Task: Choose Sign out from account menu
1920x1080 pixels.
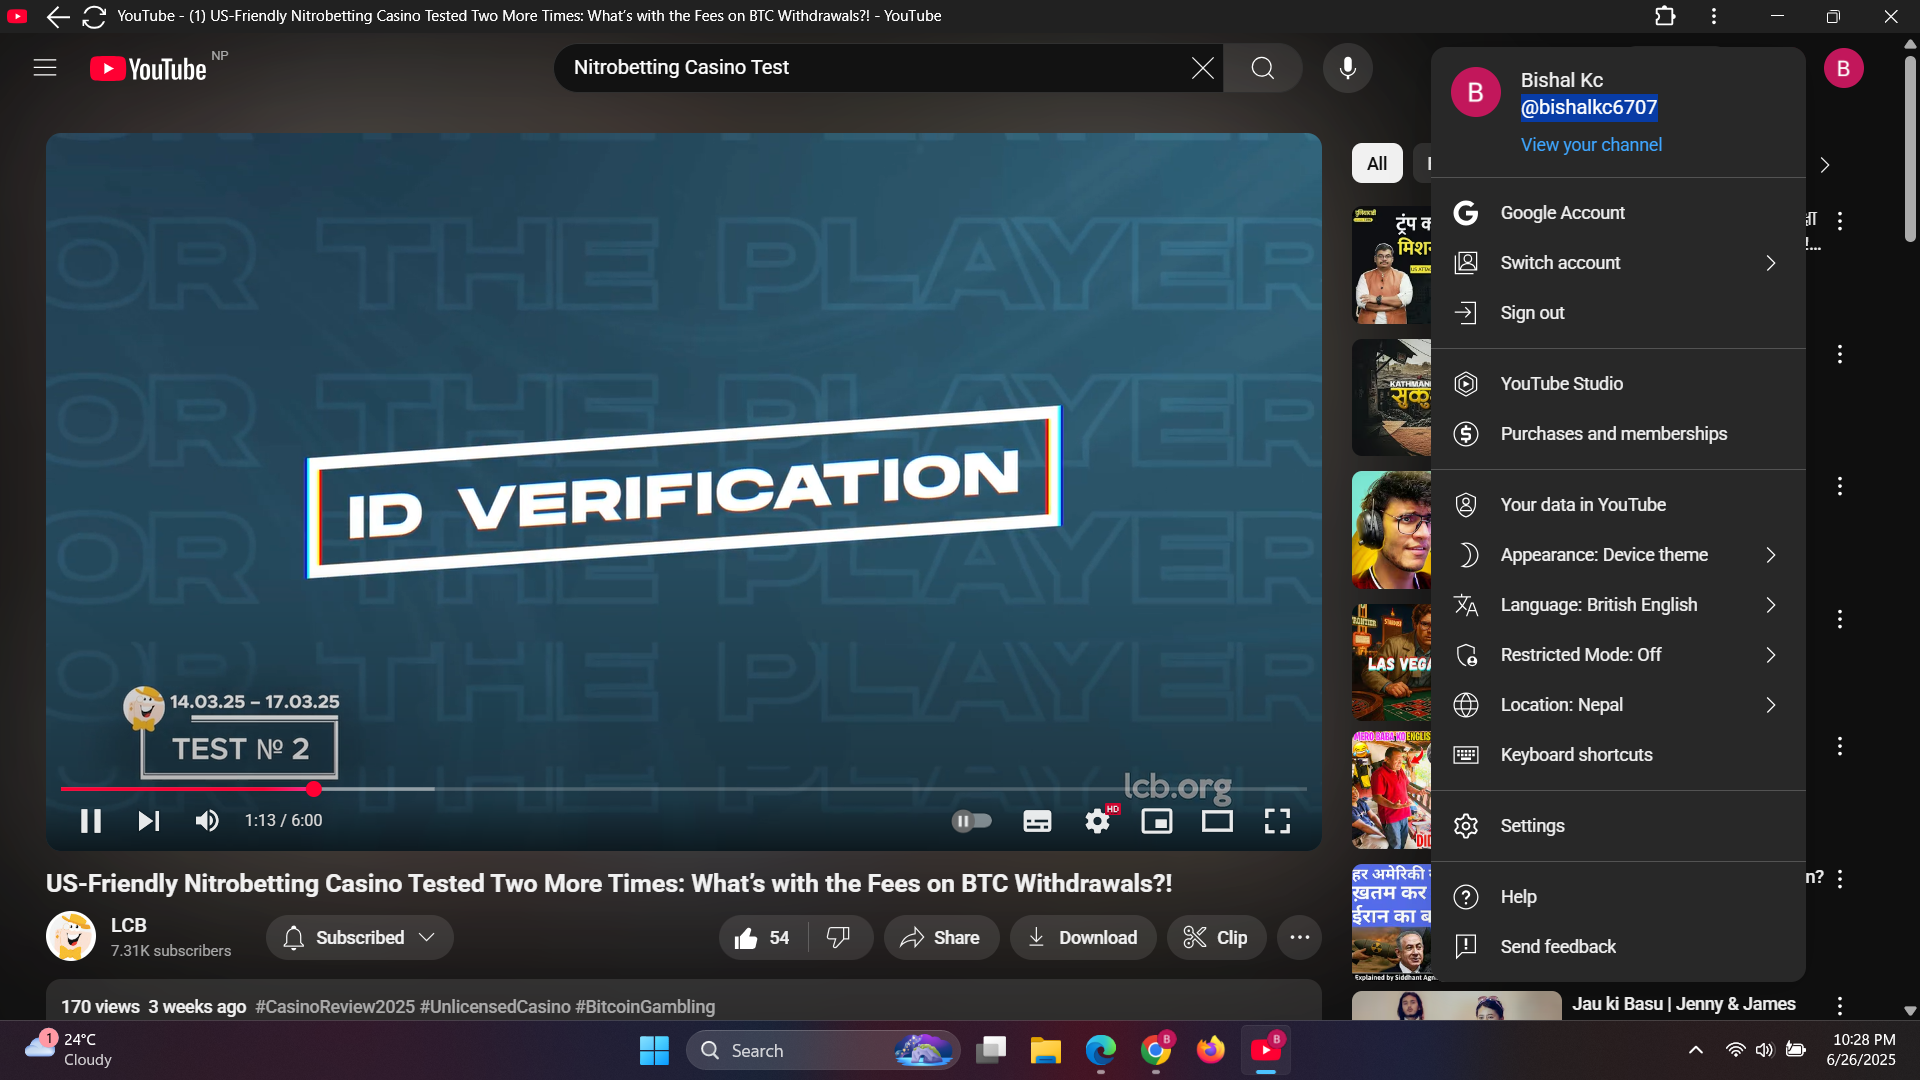Action: coord(1618,313)
